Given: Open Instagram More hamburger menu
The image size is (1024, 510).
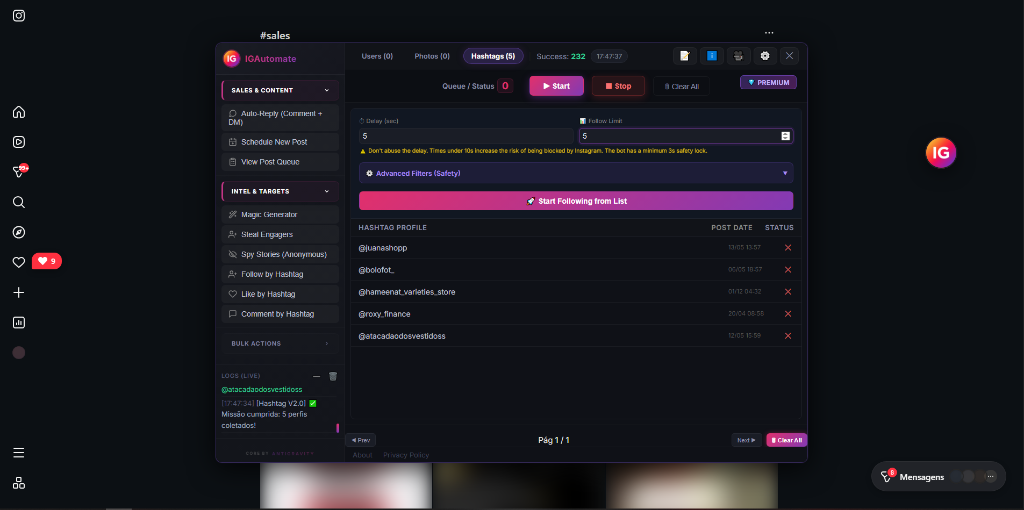Looking at the screenshot, I should [x=19, y=453].
